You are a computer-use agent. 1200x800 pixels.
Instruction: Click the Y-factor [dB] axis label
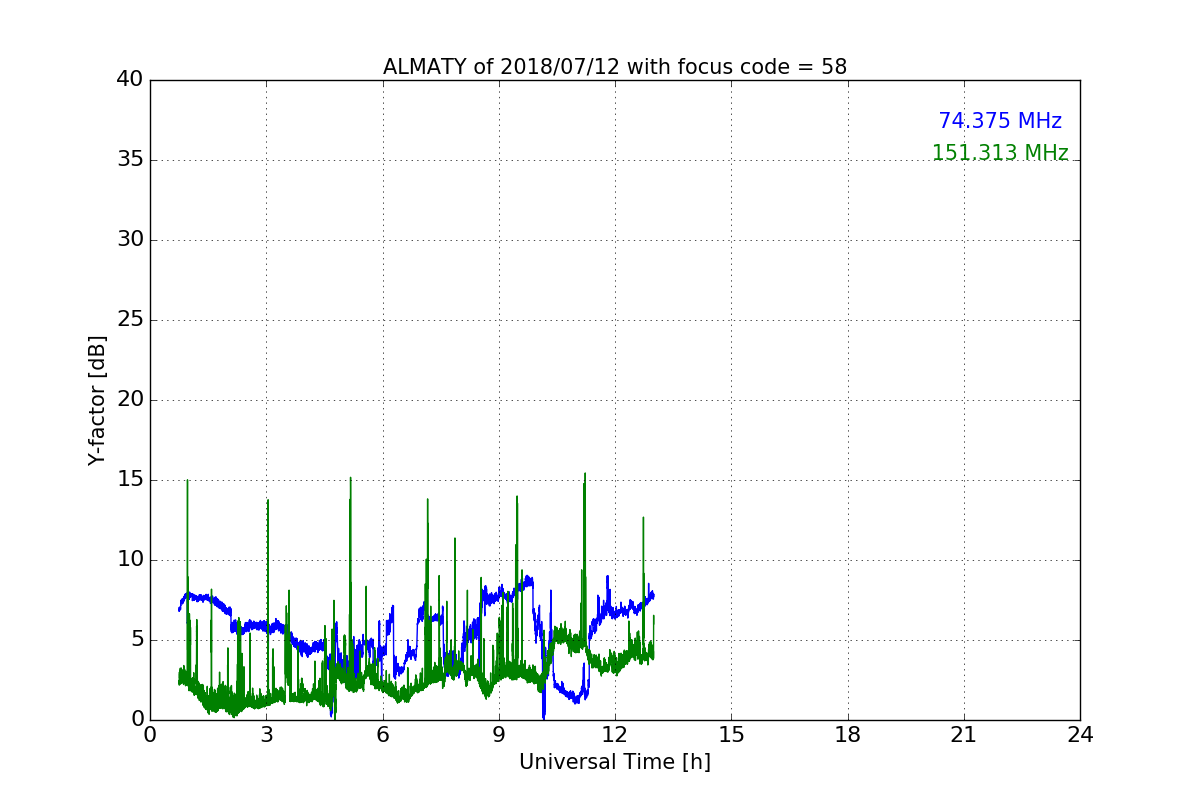click(97, 400)
